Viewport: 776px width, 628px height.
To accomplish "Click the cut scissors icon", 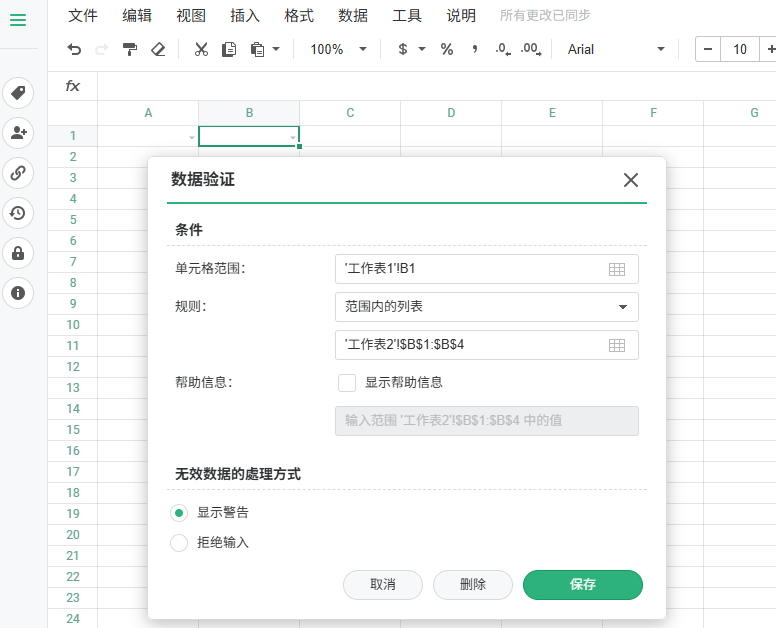I will click(x=201, y=49).
